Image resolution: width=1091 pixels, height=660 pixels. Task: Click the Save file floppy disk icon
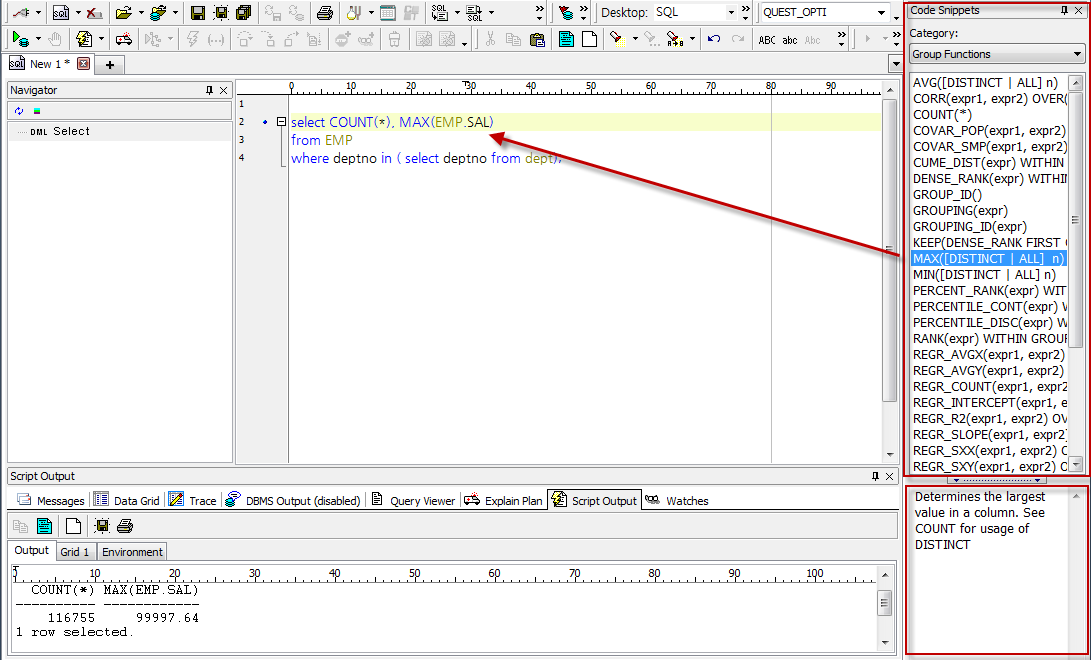point(198,13)
